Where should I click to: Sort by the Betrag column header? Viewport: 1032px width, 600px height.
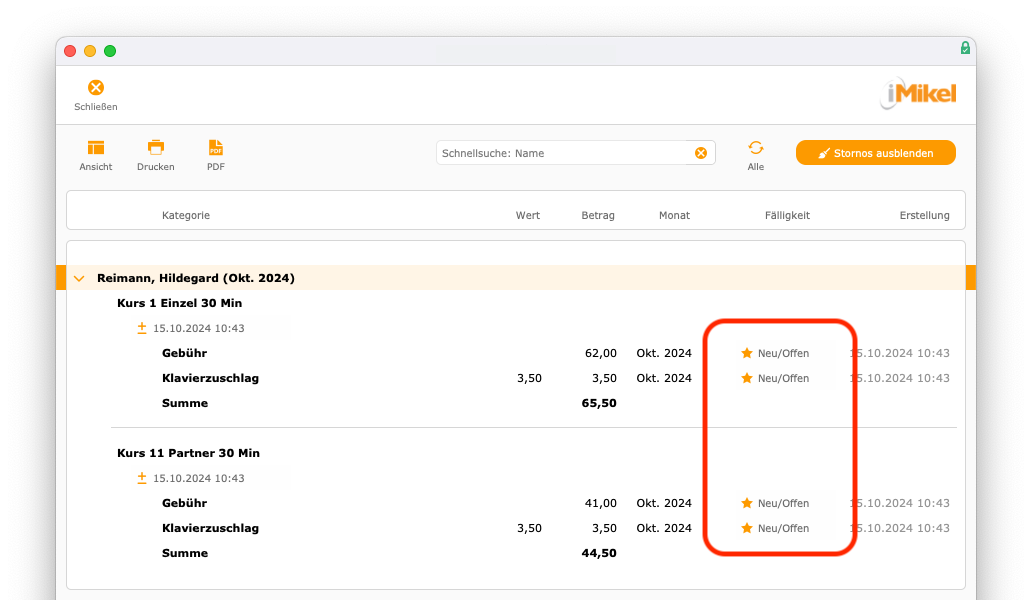[x=598, y=215]
